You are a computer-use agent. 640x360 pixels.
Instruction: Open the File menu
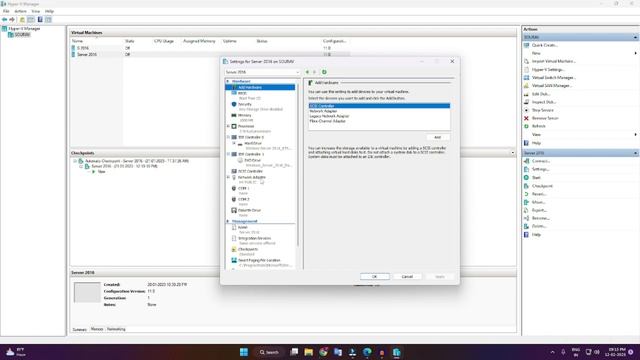[6, 11]
